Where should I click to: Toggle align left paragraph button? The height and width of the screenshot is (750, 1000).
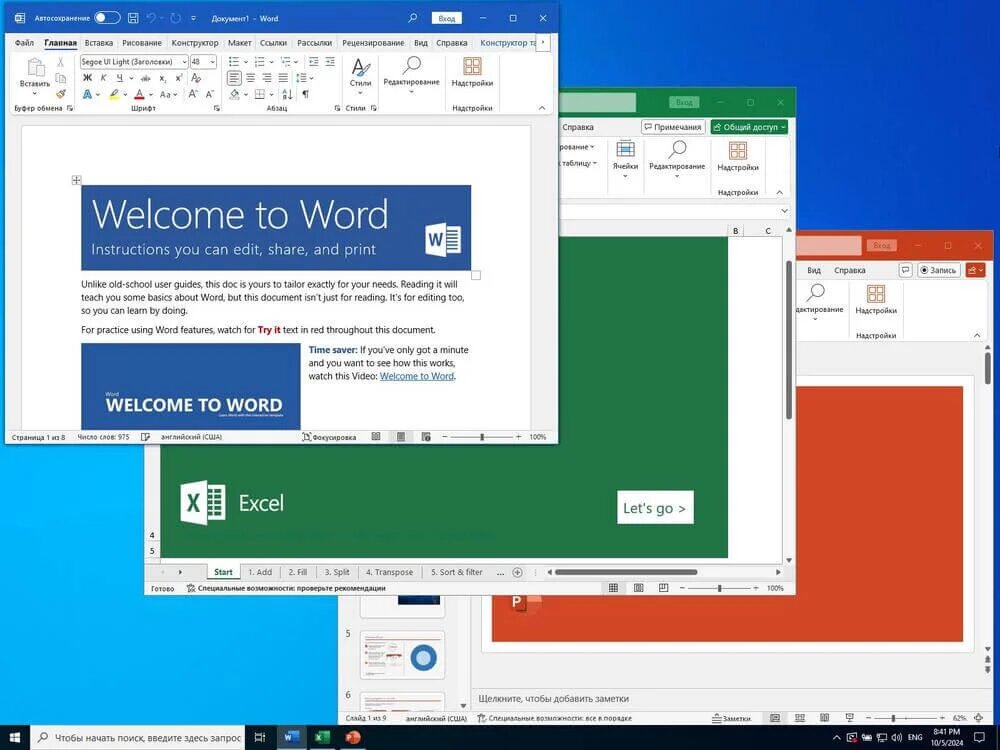coord(234,78)
